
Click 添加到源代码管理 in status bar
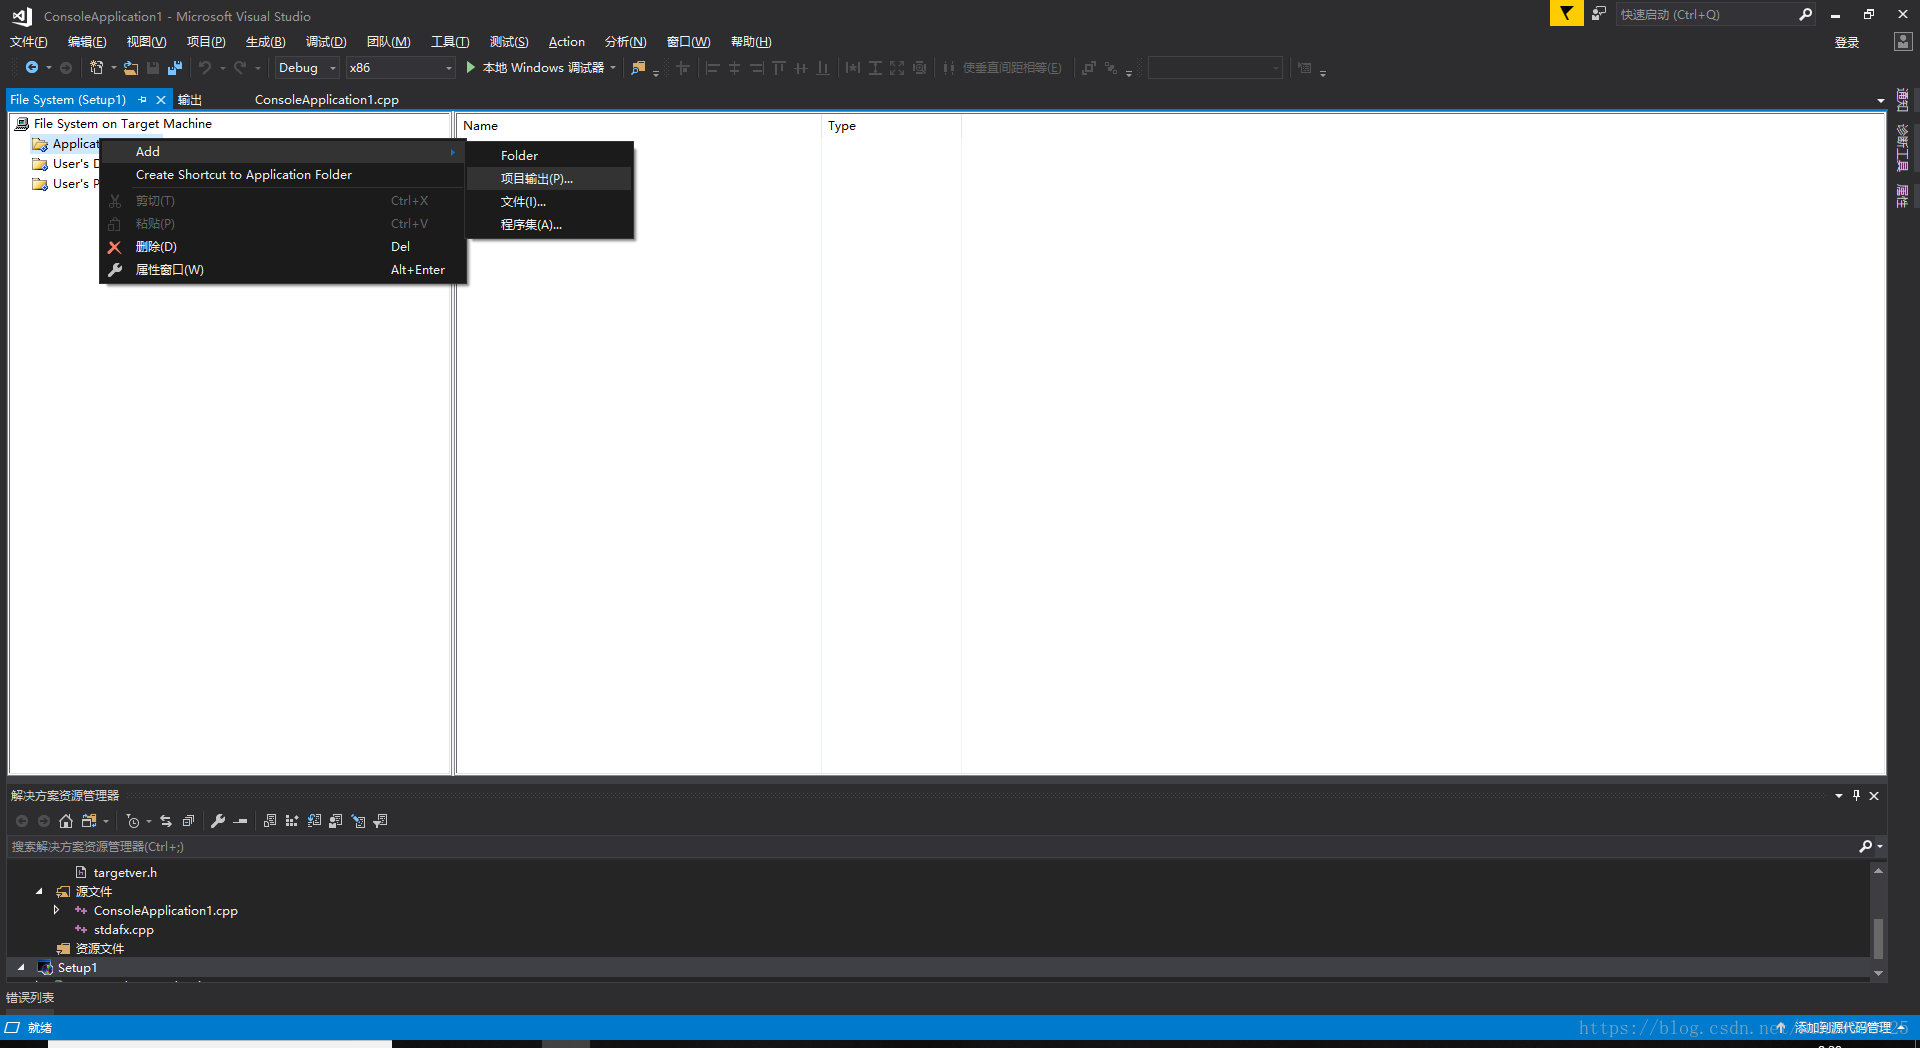(x=1843, y=1027)
